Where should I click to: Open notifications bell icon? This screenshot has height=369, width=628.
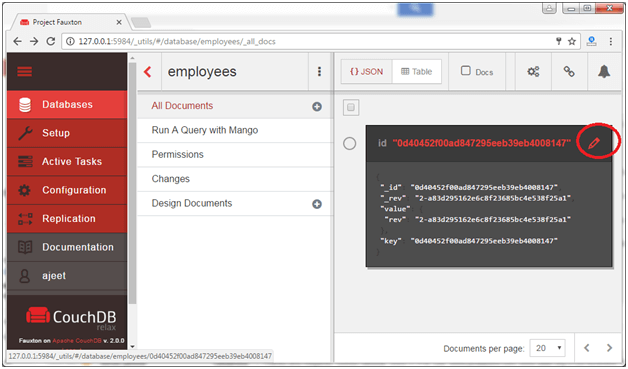(604, 72)
